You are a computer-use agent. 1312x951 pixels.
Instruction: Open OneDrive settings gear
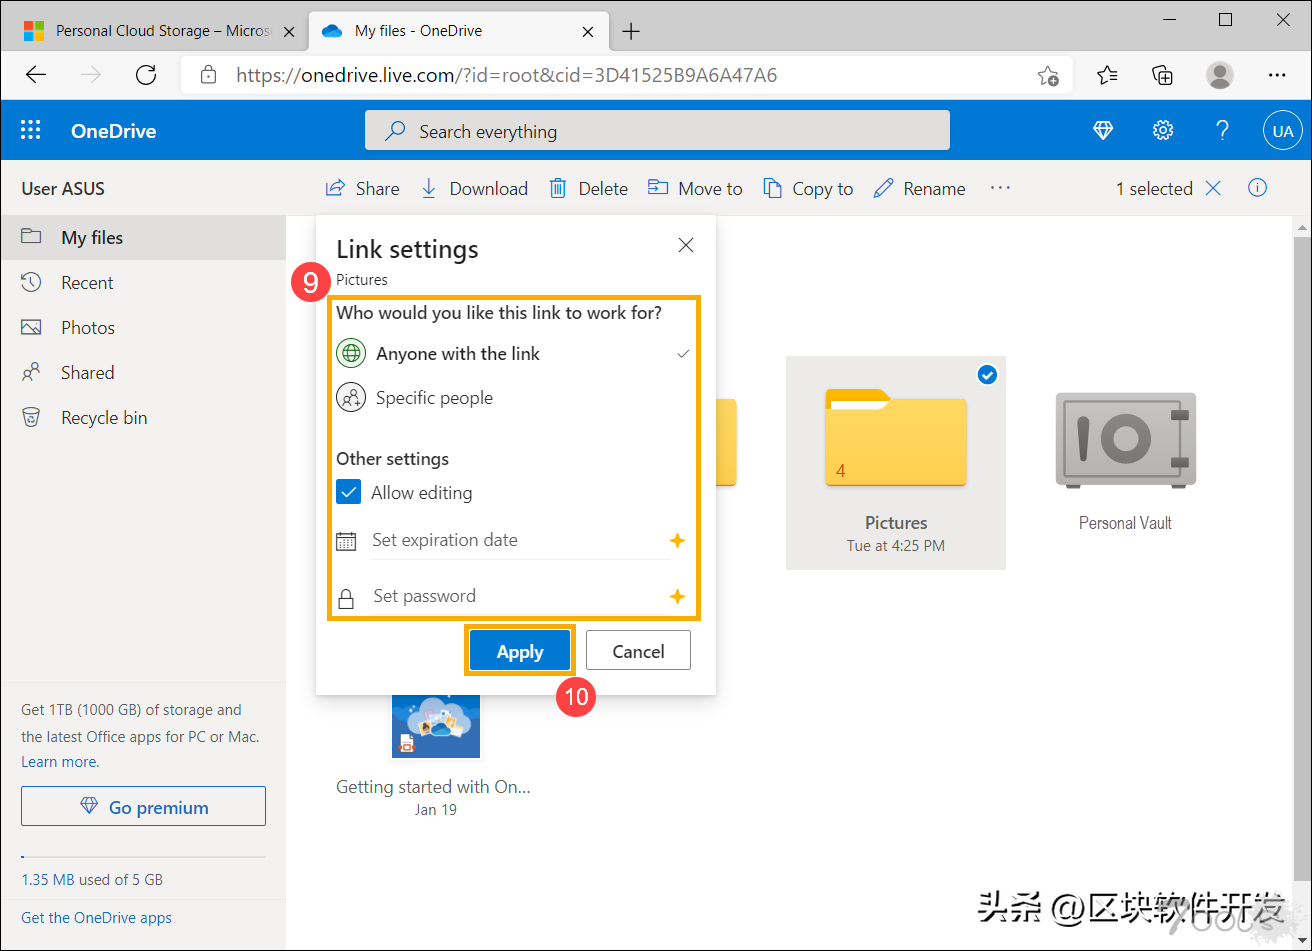coord(1162,130)
